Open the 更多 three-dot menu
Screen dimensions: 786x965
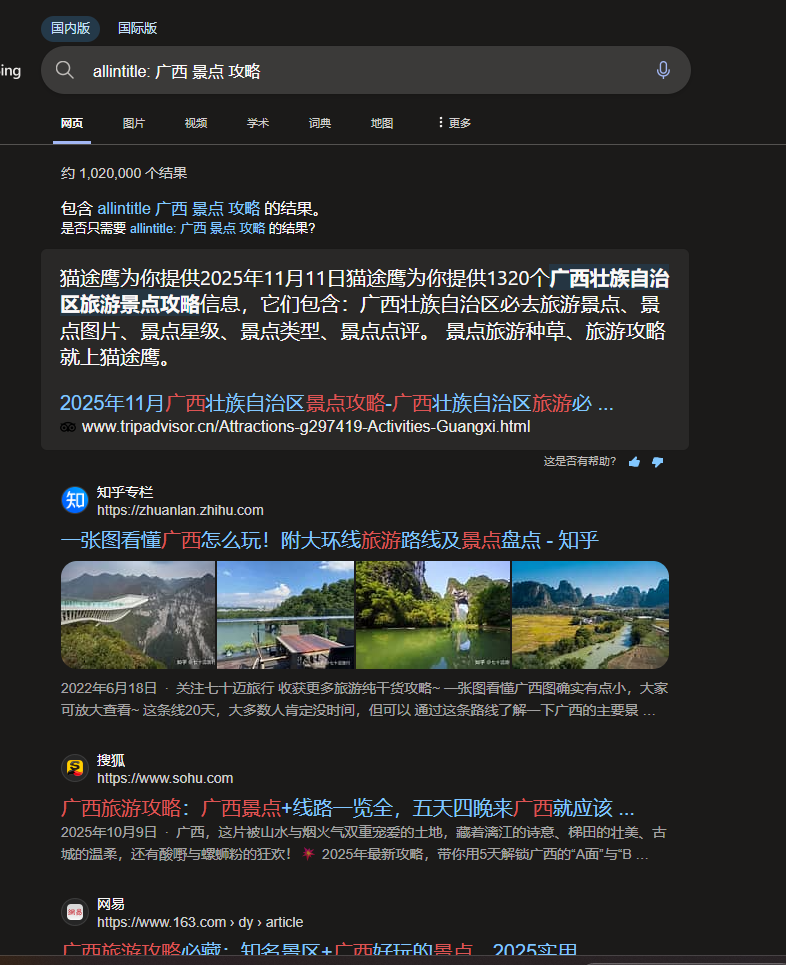[x=454, y=123]
